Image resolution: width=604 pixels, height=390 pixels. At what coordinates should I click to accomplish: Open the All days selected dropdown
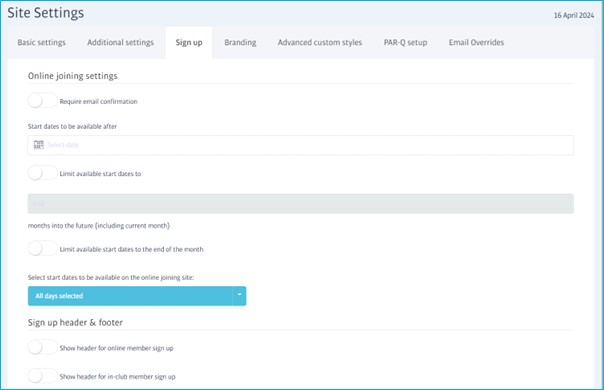tap(137, 296)
